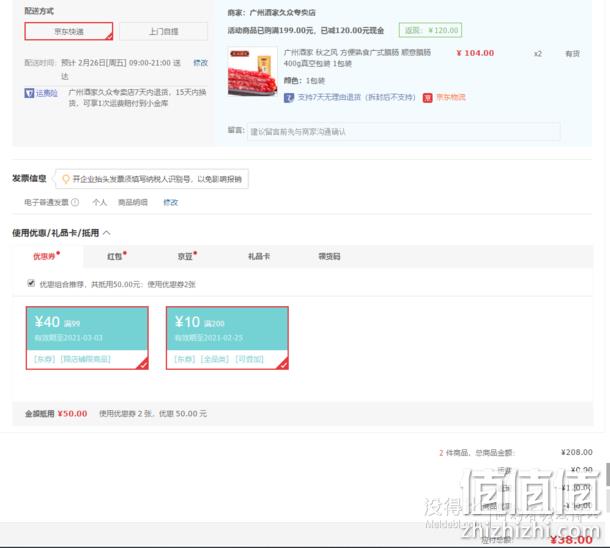
Task: Click the price ¥104.00
Action: point(475,53)
